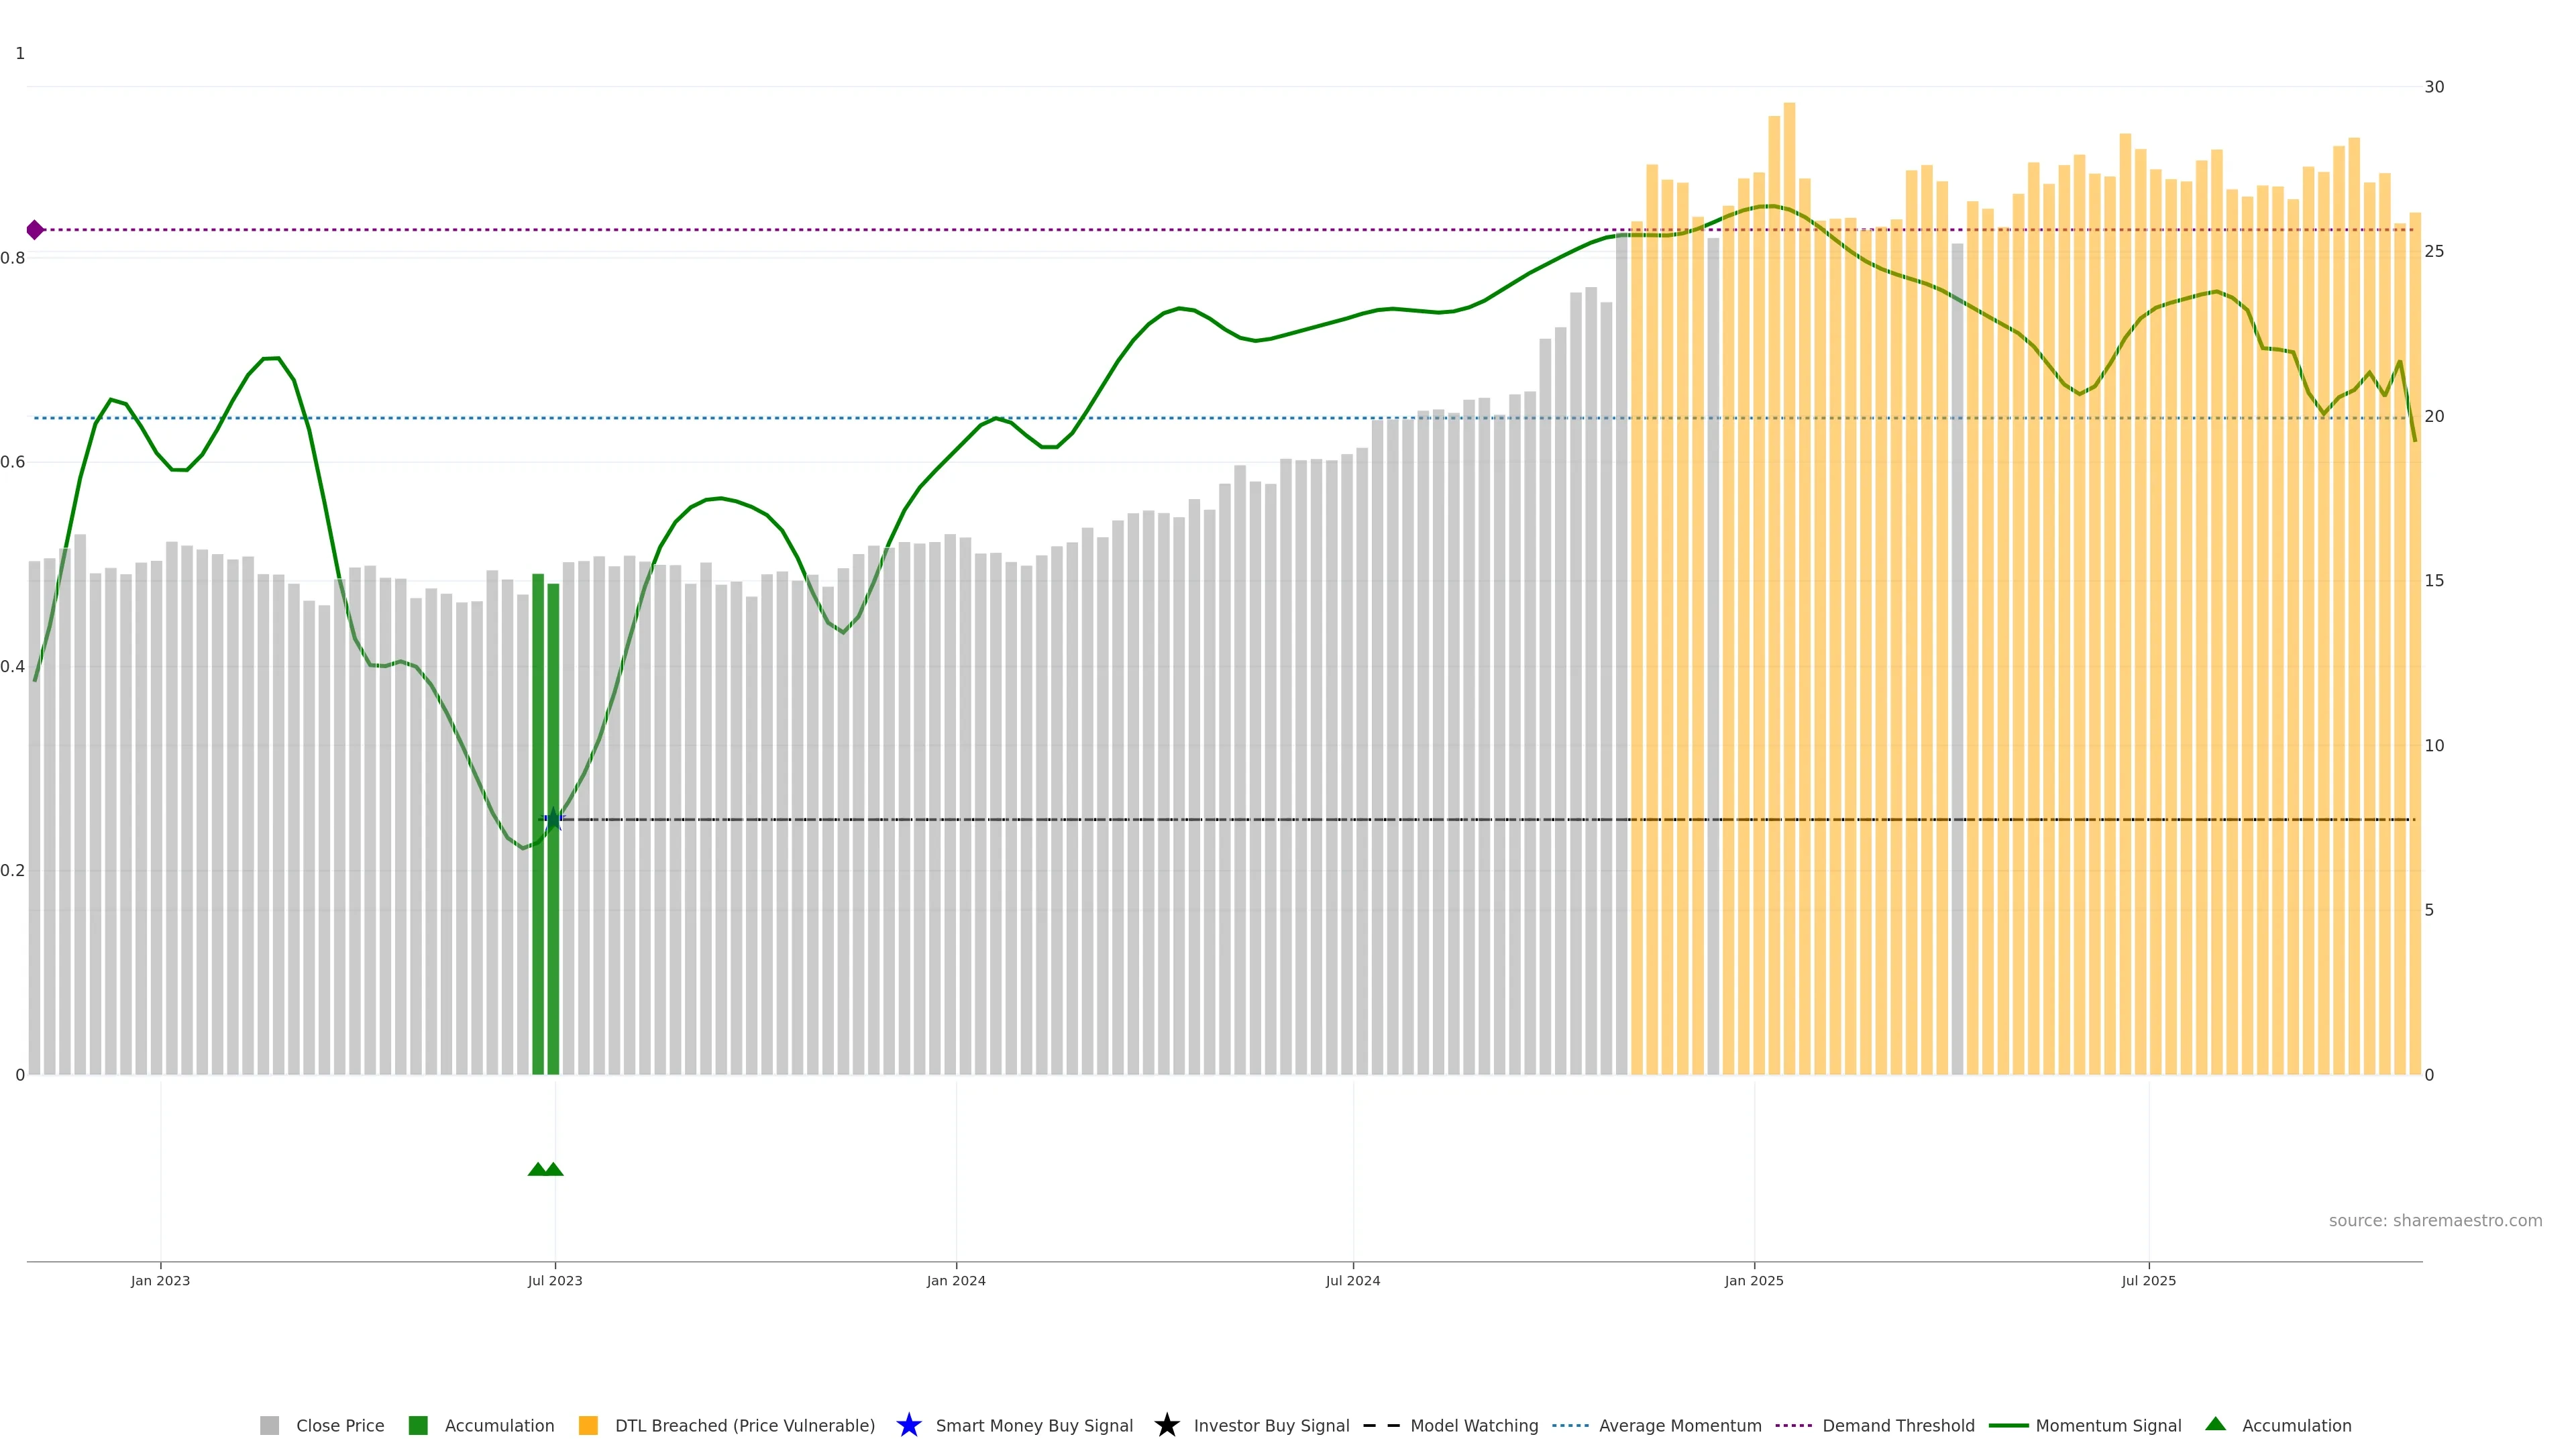The image size is (2576, 1449).
Task: Click the green Accumulation legend square
Action: (418, 1425)
